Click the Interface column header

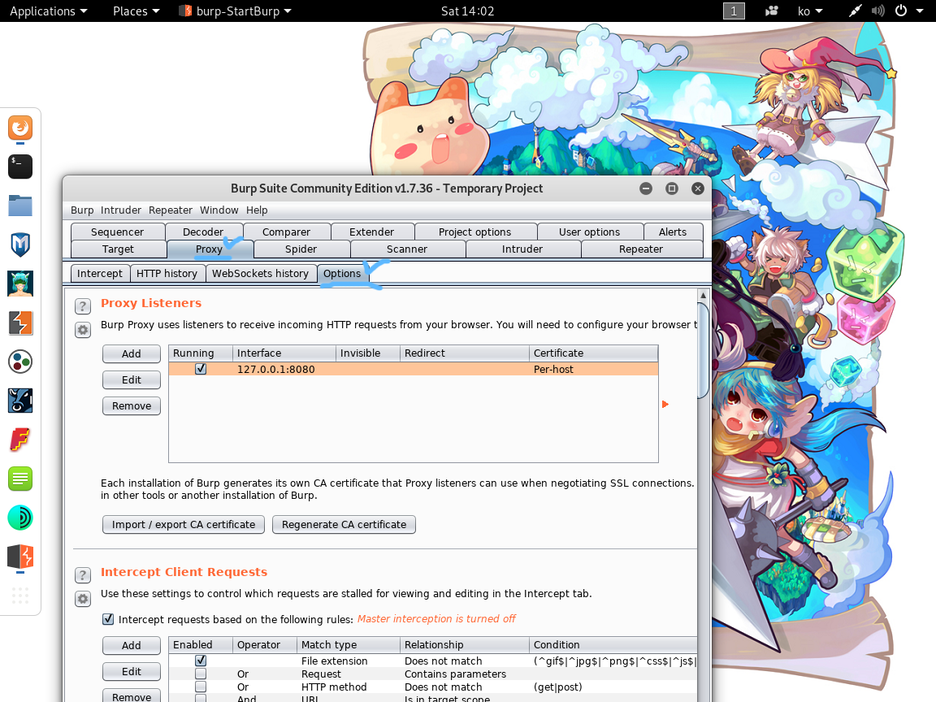284,353
